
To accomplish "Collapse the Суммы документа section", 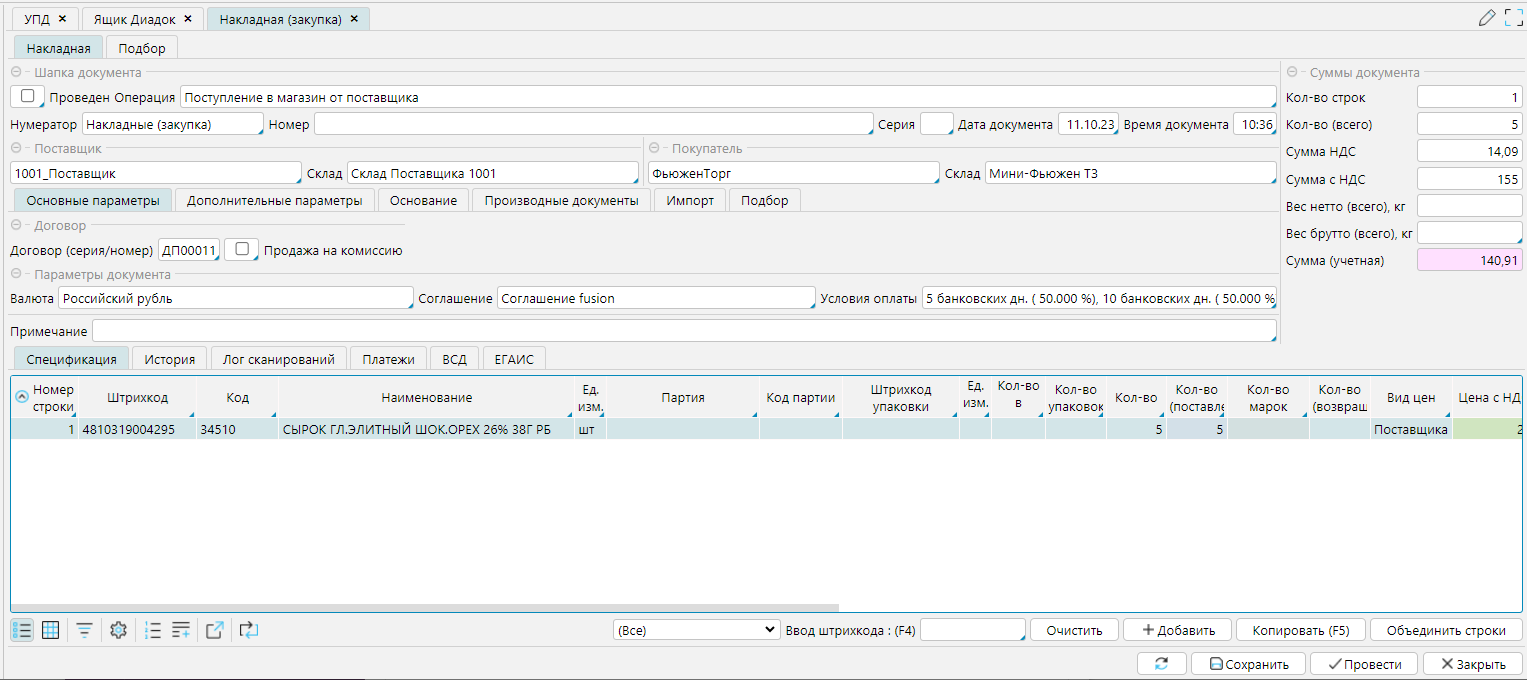I will pyautogui.click(x=1292, y=72).
